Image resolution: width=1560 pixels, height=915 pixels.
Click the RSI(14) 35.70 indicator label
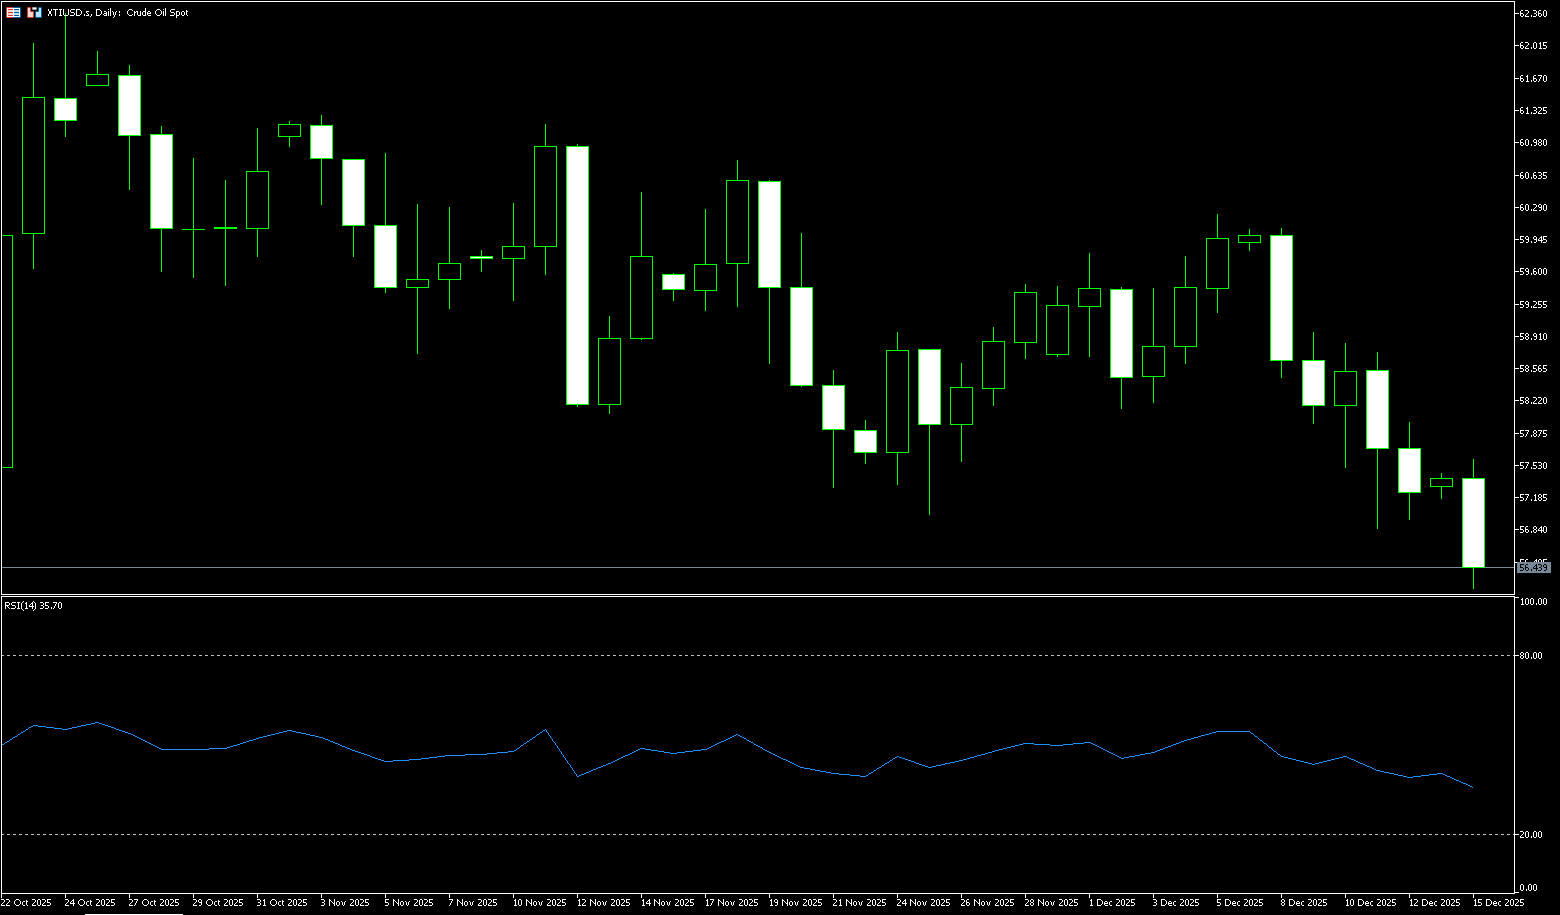[33, 605]
